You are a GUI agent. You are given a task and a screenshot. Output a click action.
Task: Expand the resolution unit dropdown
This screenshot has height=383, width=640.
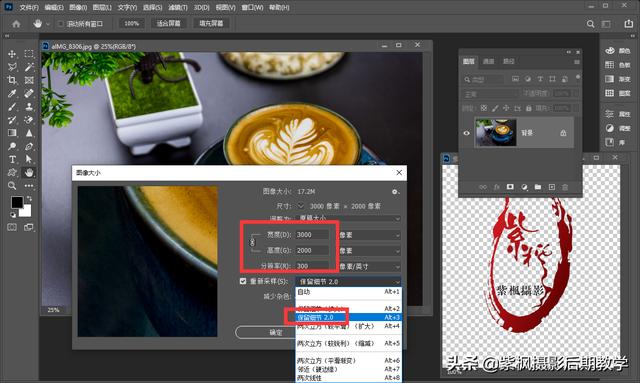pyautogui.click(x=369, y=266)
